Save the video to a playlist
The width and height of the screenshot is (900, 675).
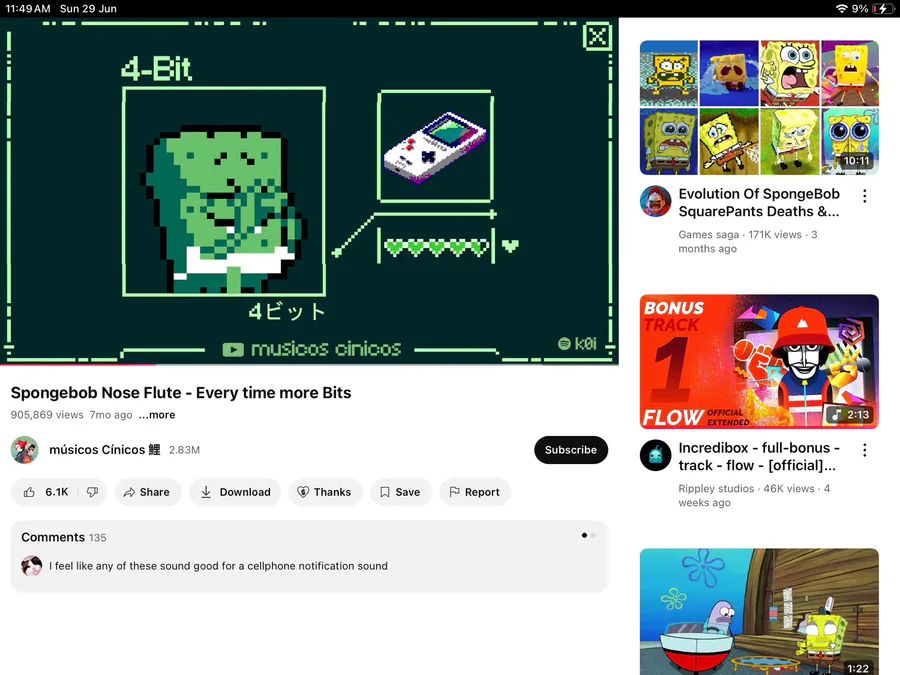coord(401,492)
